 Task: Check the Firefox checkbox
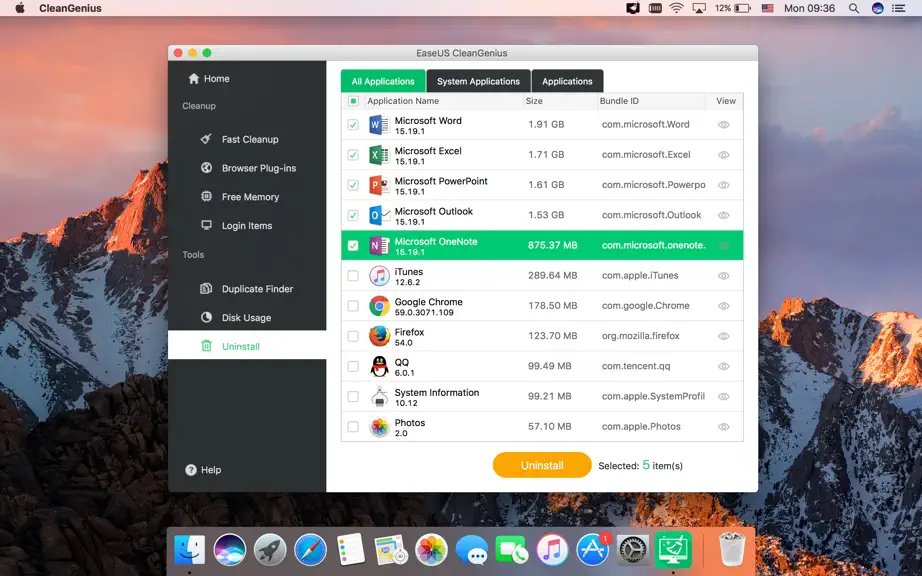353,336
